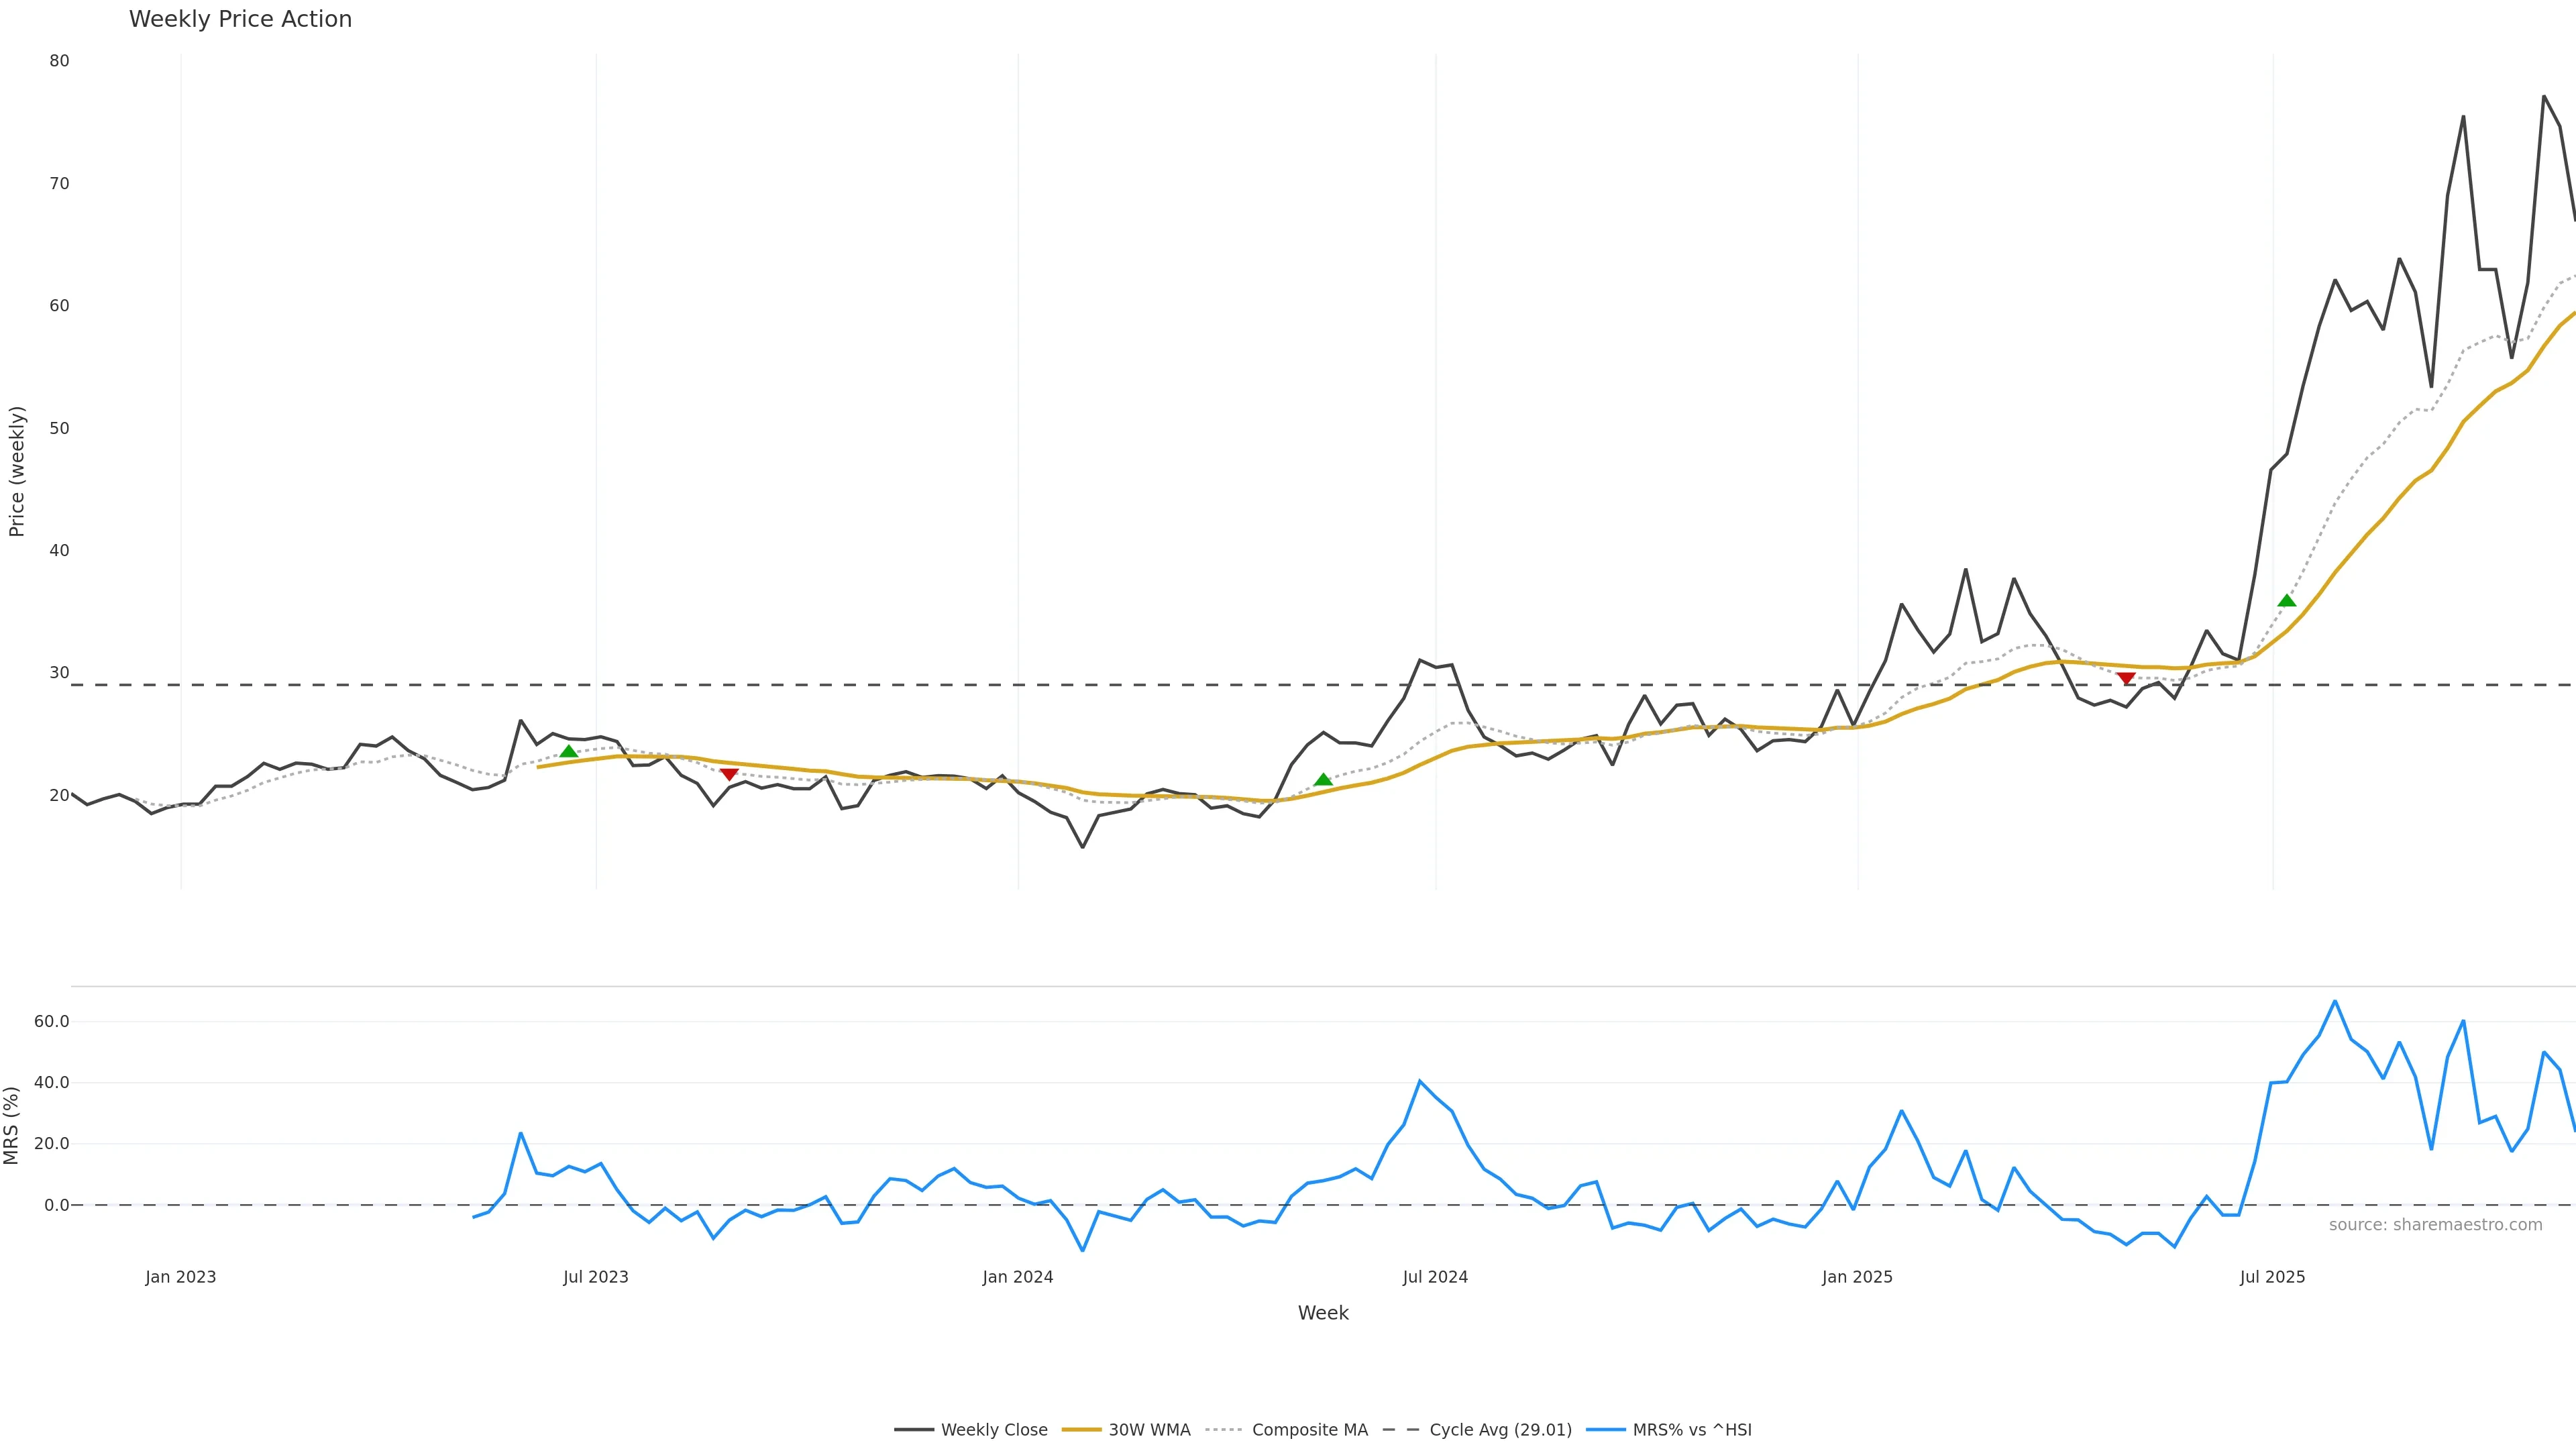
Task: Click the green up-triangle marker near May 2024
Action: coord(1323,779)
